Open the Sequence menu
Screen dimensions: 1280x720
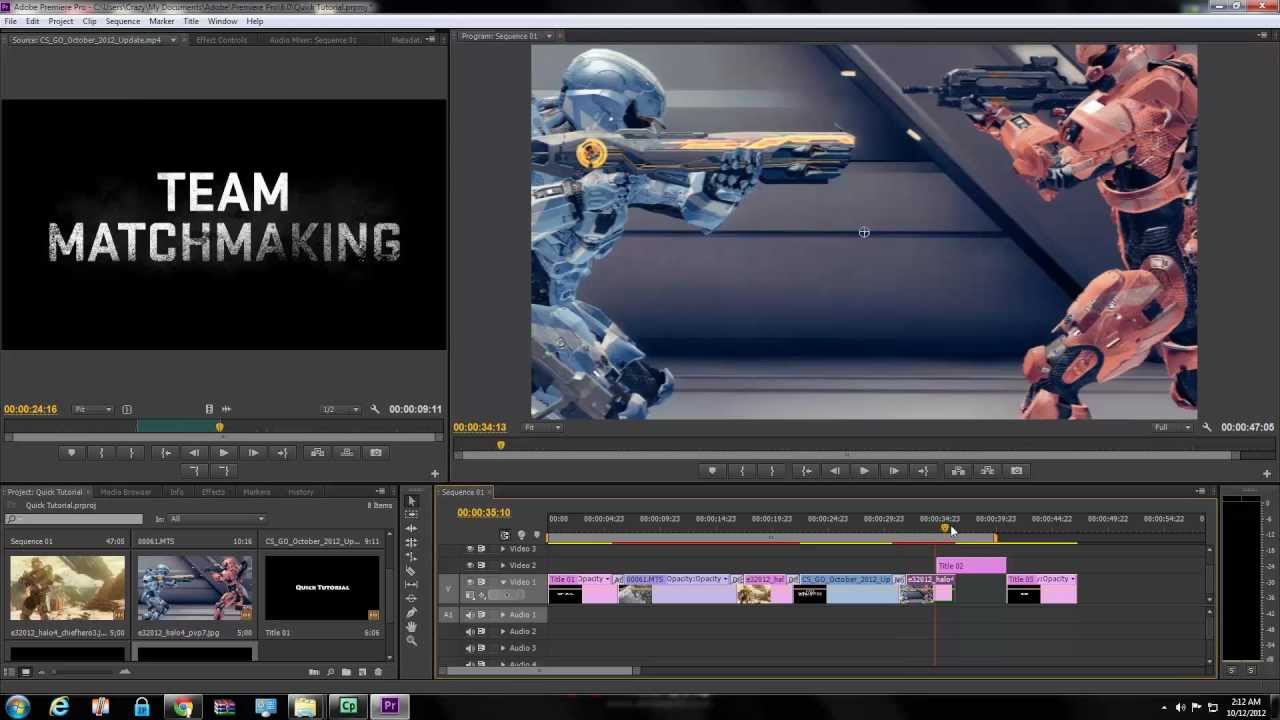point(123,21)
